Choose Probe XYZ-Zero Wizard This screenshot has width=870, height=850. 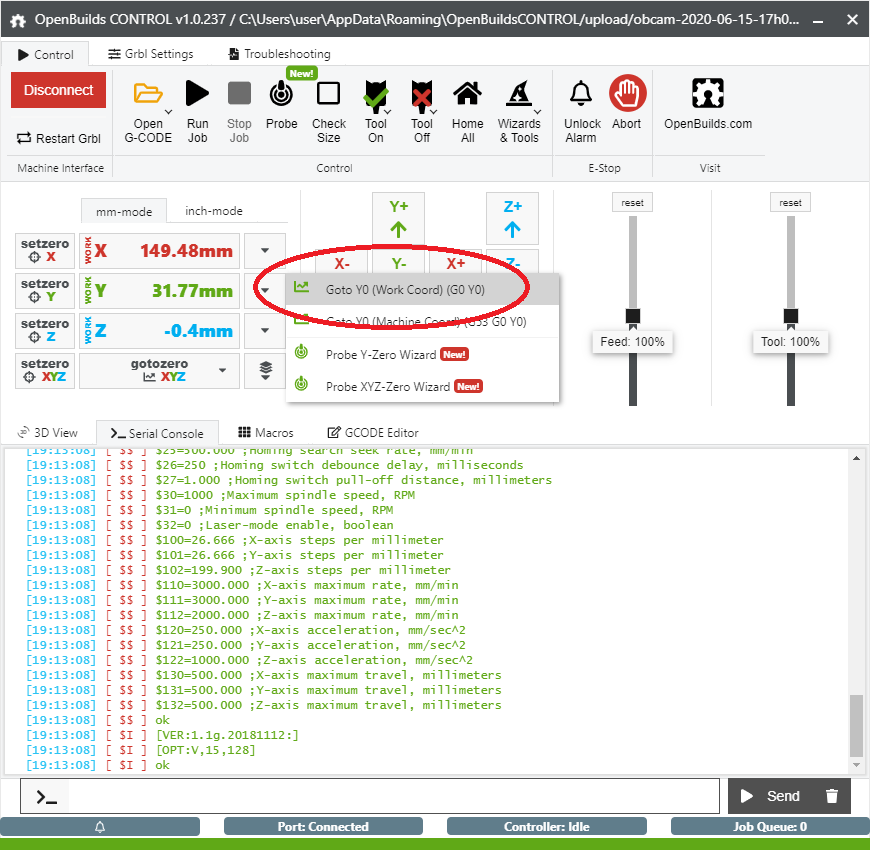click(x=422, y=386)
